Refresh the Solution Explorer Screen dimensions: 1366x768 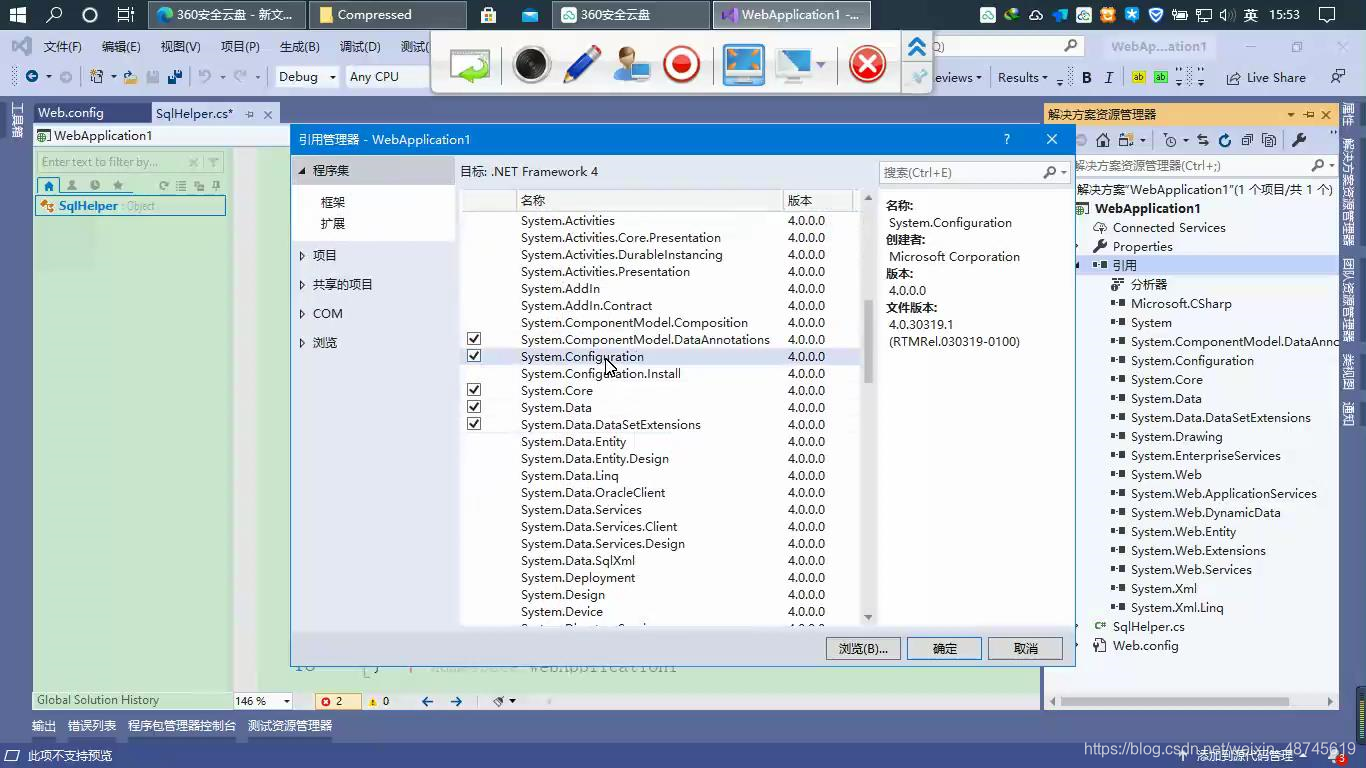[x=1225, y=140]
